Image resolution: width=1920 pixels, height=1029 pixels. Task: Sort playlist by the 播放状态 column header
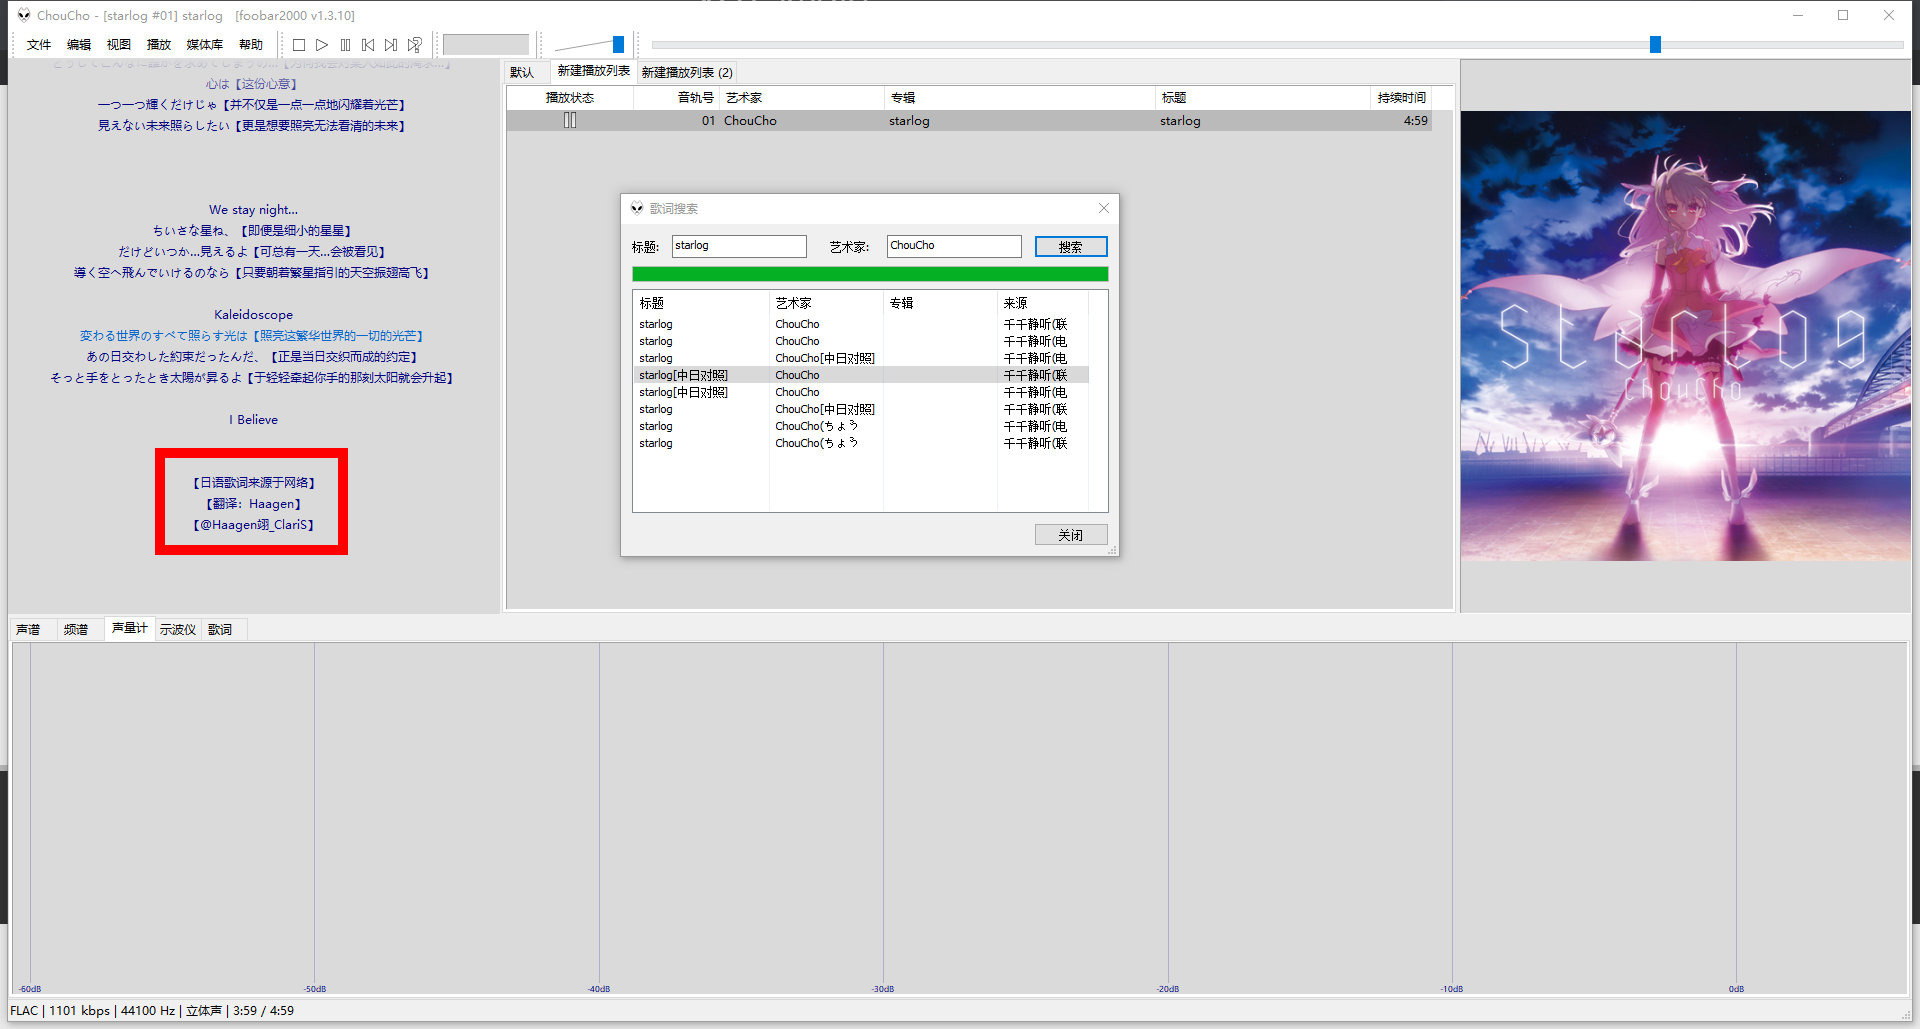[570, 97]
